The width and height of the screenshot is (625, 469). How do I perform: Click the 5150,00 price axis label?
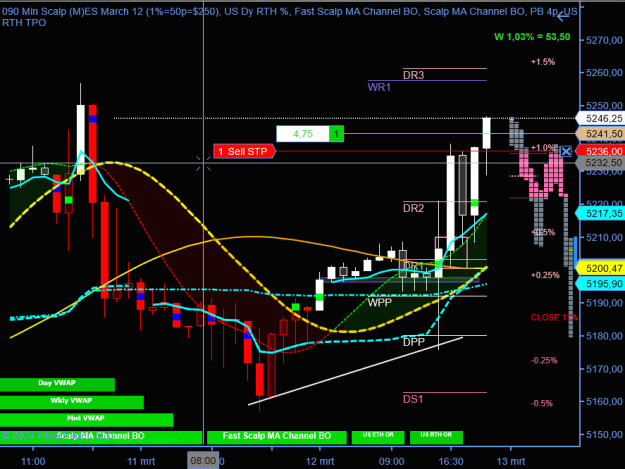coord(604,435)
